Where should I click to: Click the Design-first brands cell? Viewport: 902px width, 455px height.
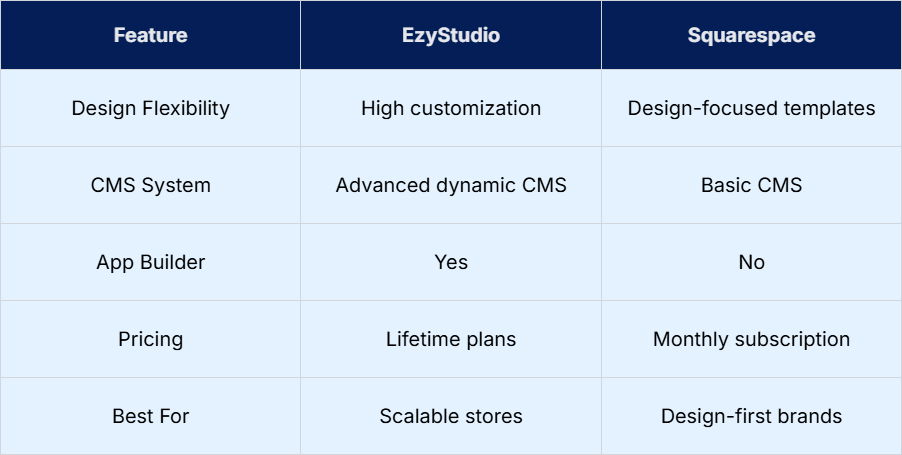[751, 416]
